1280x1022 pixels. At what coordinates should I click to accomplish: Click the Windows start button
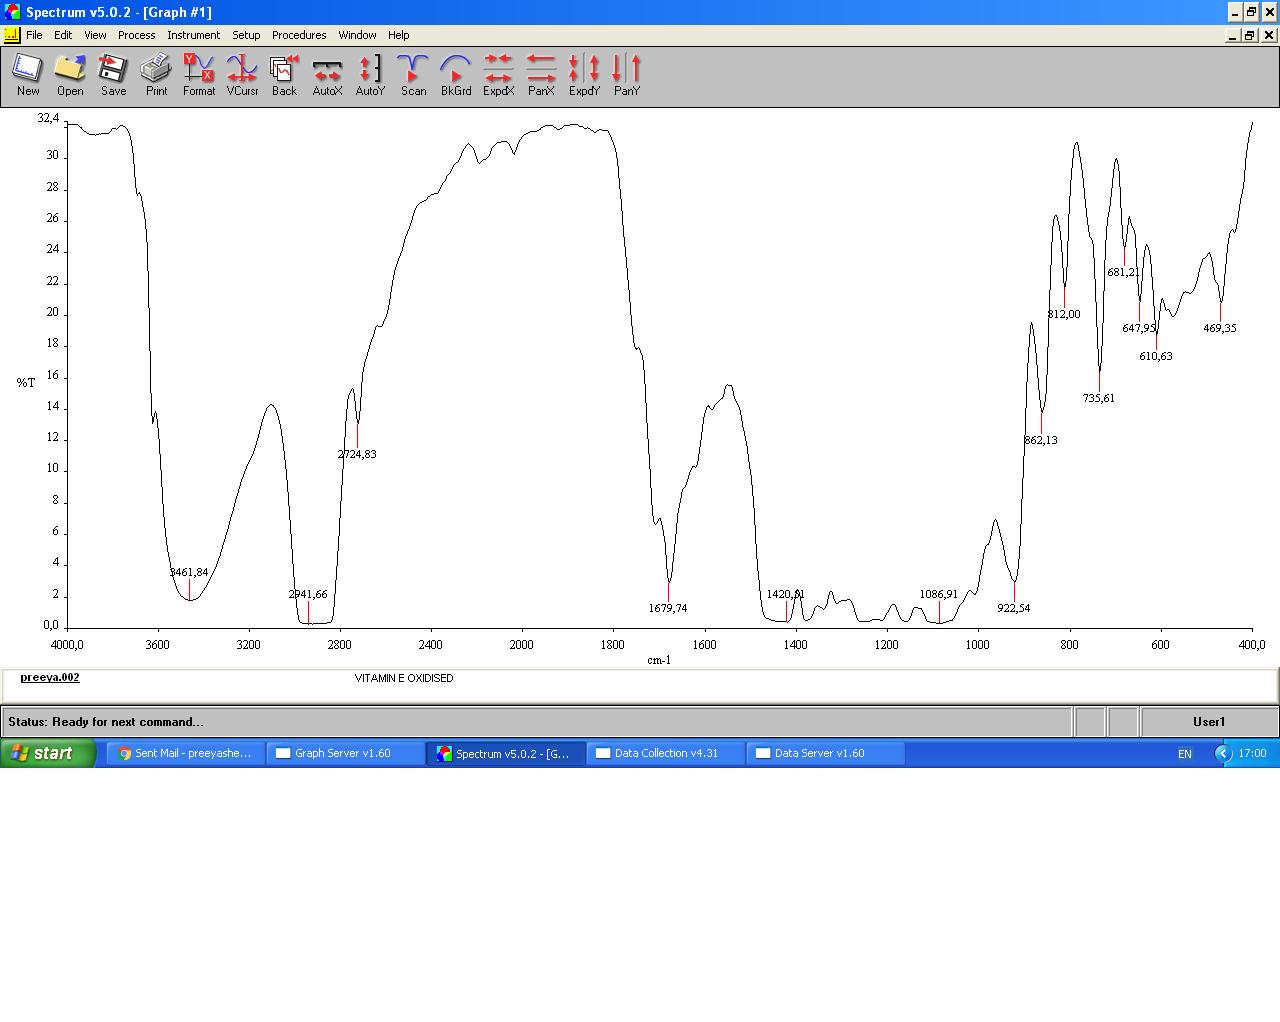pyautogui.click(x=47, y=753)
